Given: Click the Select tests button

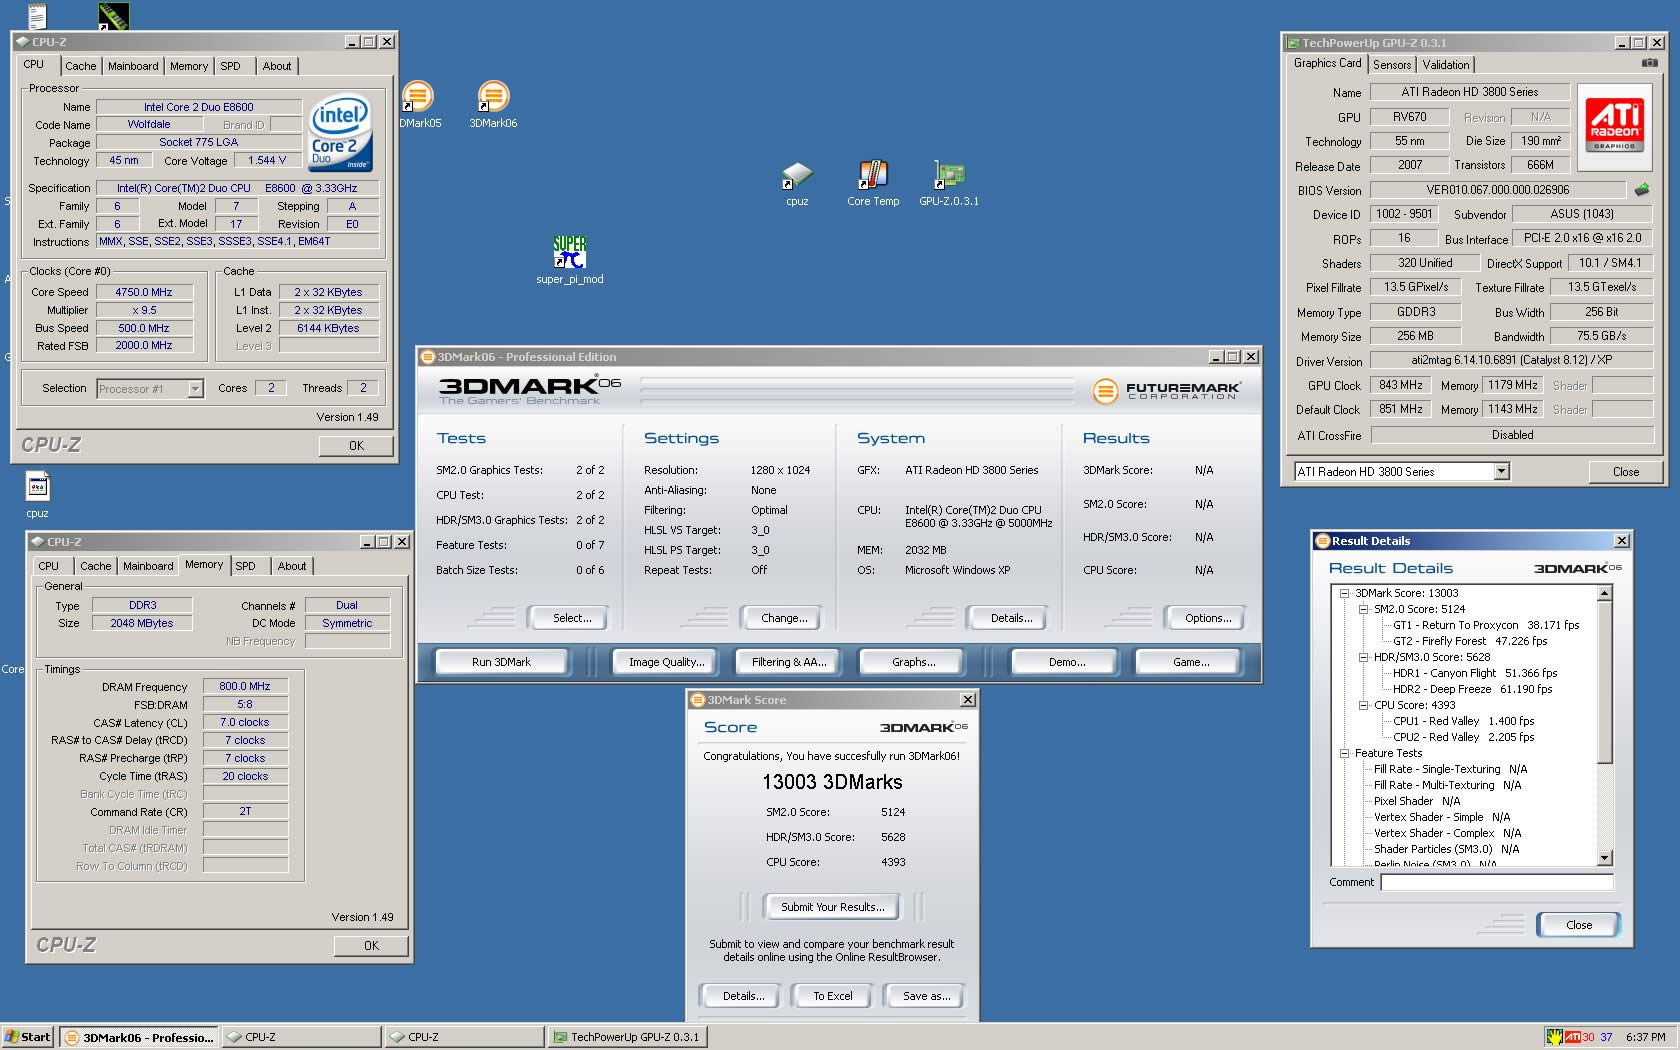Looking at the screenshot, I should click(571, 618).
